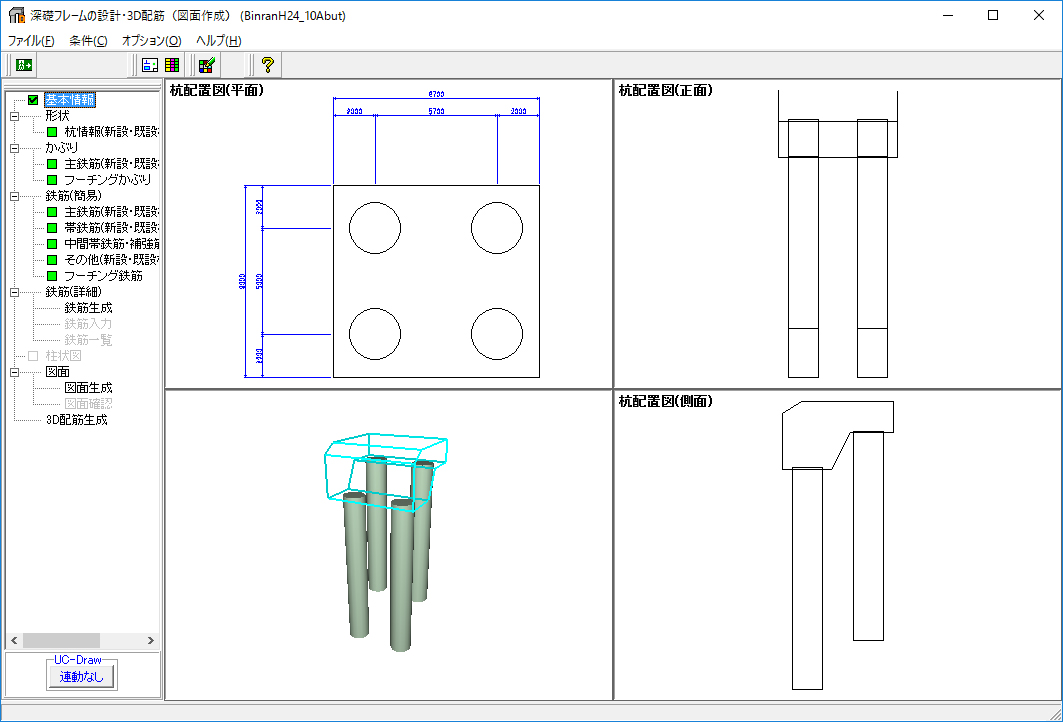The height and width of the screenshot is (722, 1063).
Task: Toggle the 基本情報 checkbox in the tree
Action: [33, 100]
